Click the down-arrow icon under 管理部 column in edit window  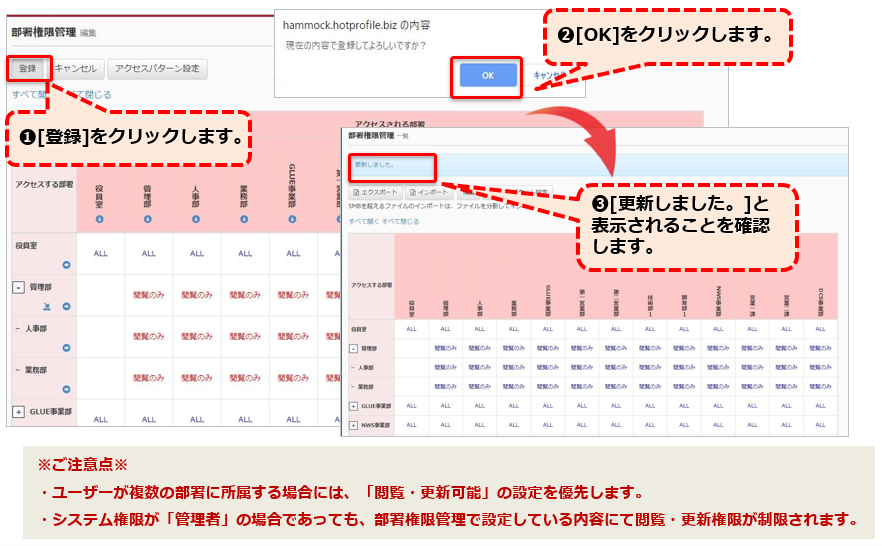pyautogui.click(x=148, y=219)
